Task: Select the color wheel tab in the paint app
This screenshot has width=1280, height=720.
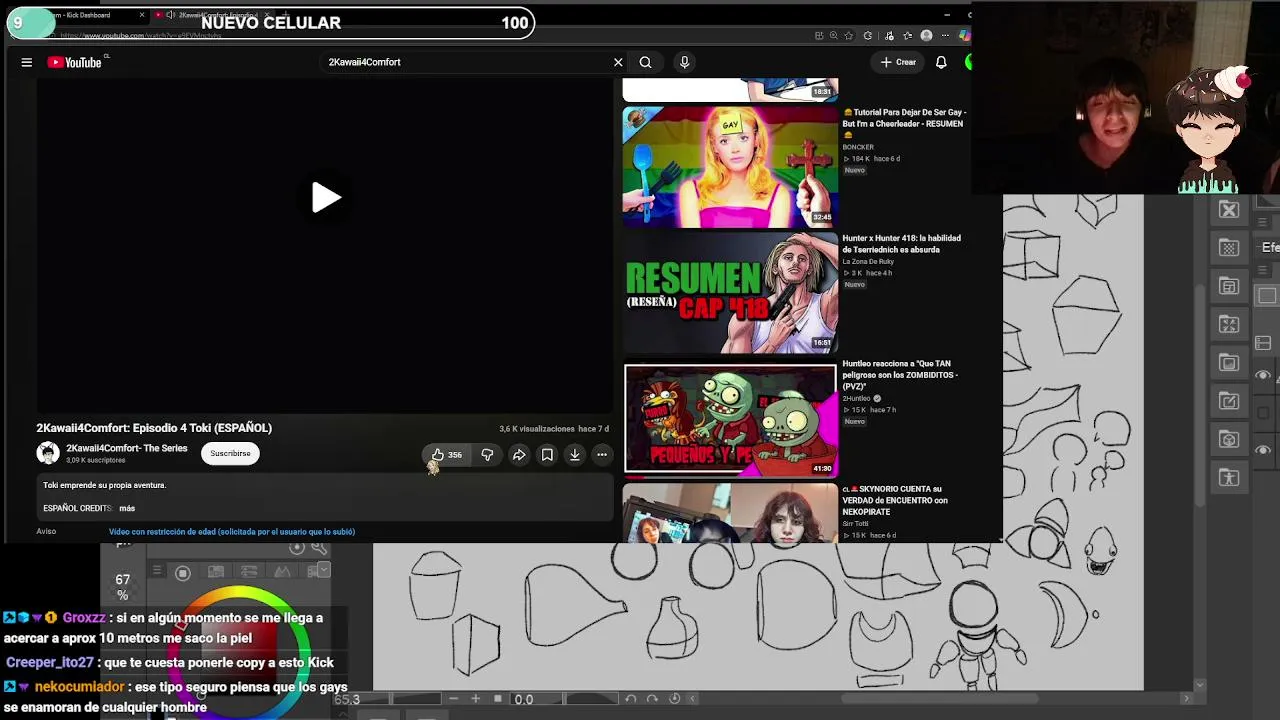Action: tap(182, 573)
